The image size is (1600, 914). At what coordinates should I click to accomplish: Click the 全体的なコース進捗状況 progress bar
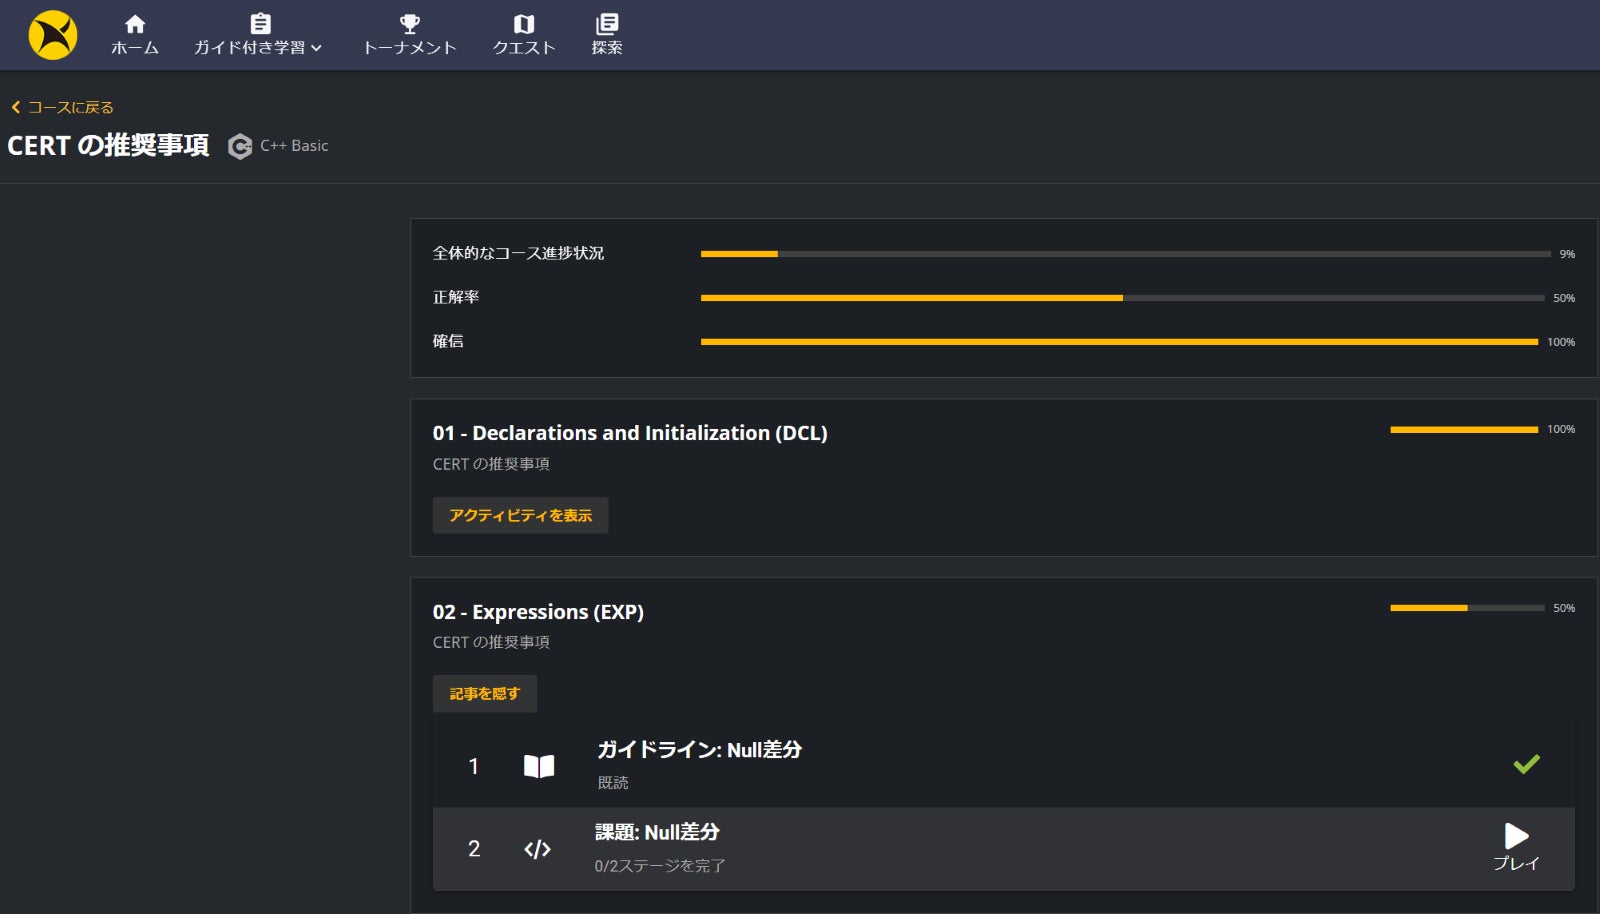1125,254
